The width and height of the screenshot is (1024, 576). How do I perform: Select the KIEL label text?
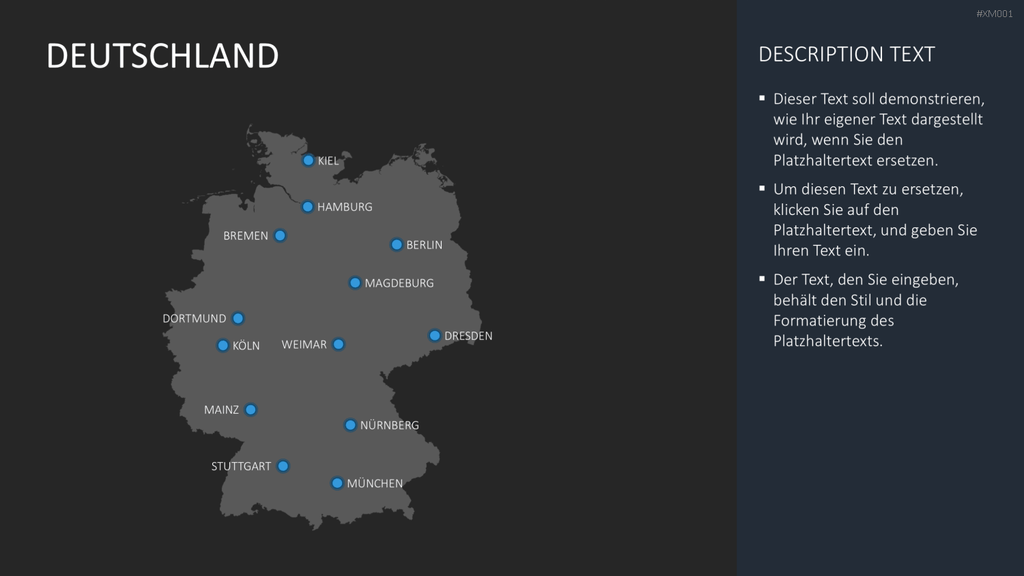click(328, 161)
